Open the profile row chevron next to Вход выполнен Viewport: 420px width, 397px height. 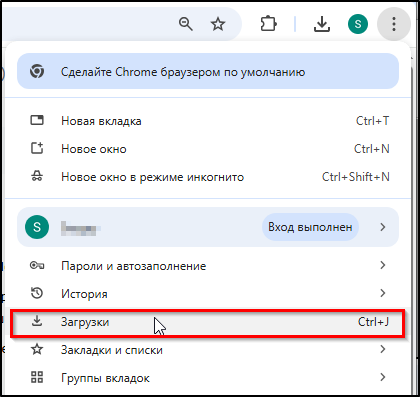tap(383, 227)
